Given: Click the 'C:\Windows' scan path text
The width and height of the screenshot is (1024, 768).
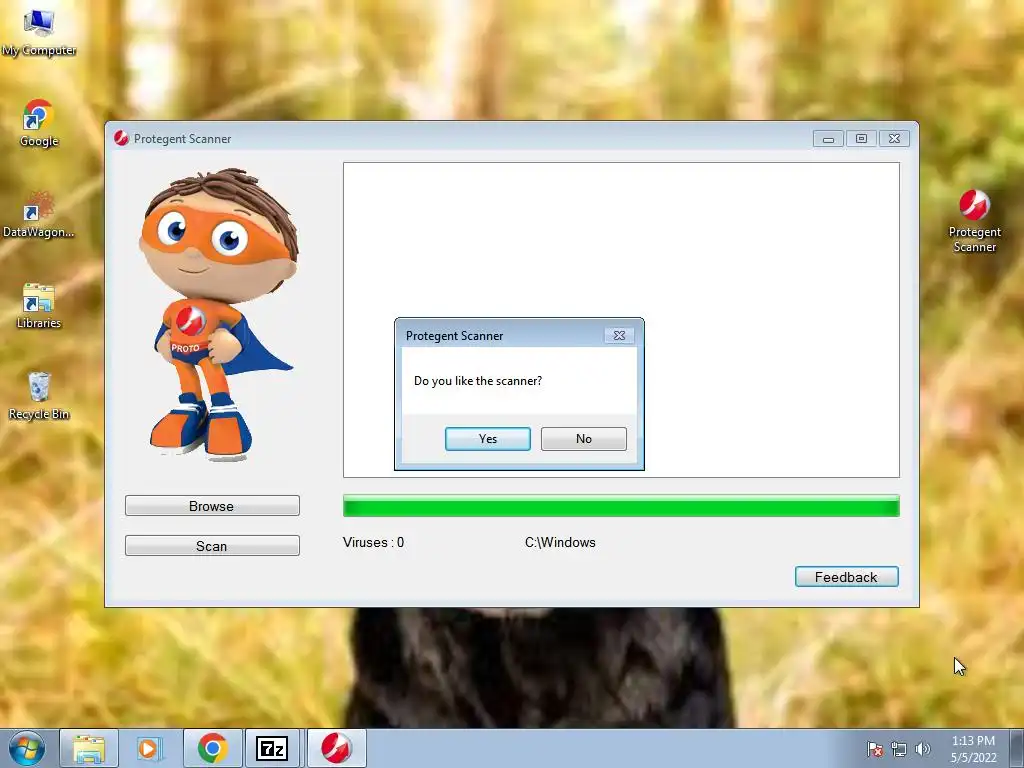Looking at the screenshot, I should (x=560, y=543).
